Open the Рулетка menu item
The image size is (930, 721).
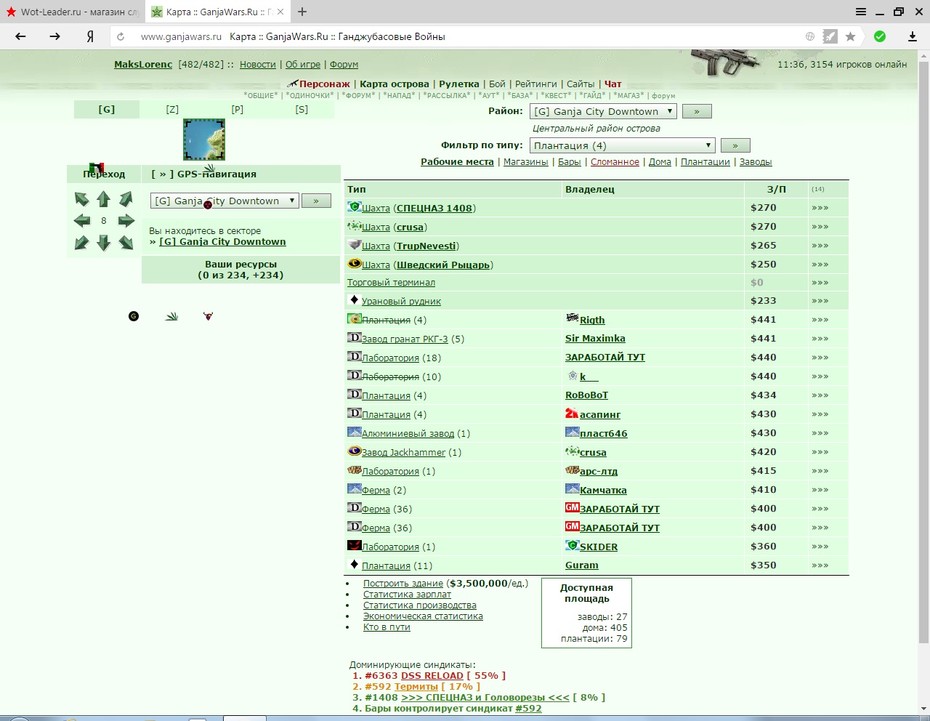[x=459, y=84]
